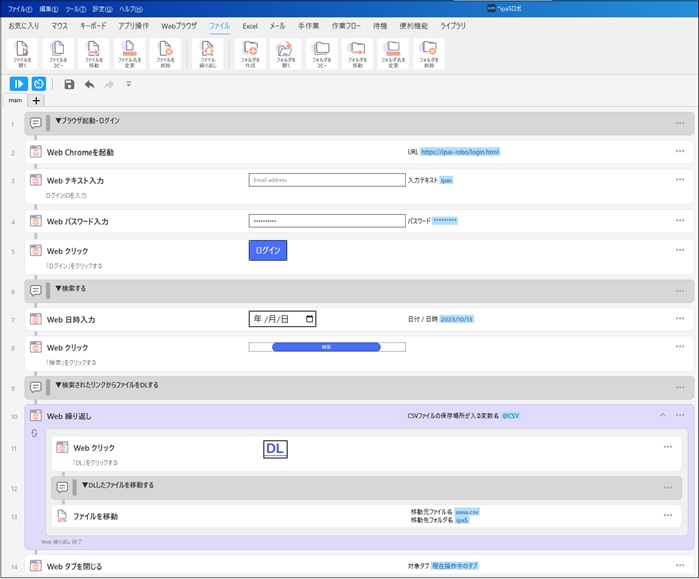Open the blue clock scheduler button
This screenshot has height=579, width=699.
39,84
